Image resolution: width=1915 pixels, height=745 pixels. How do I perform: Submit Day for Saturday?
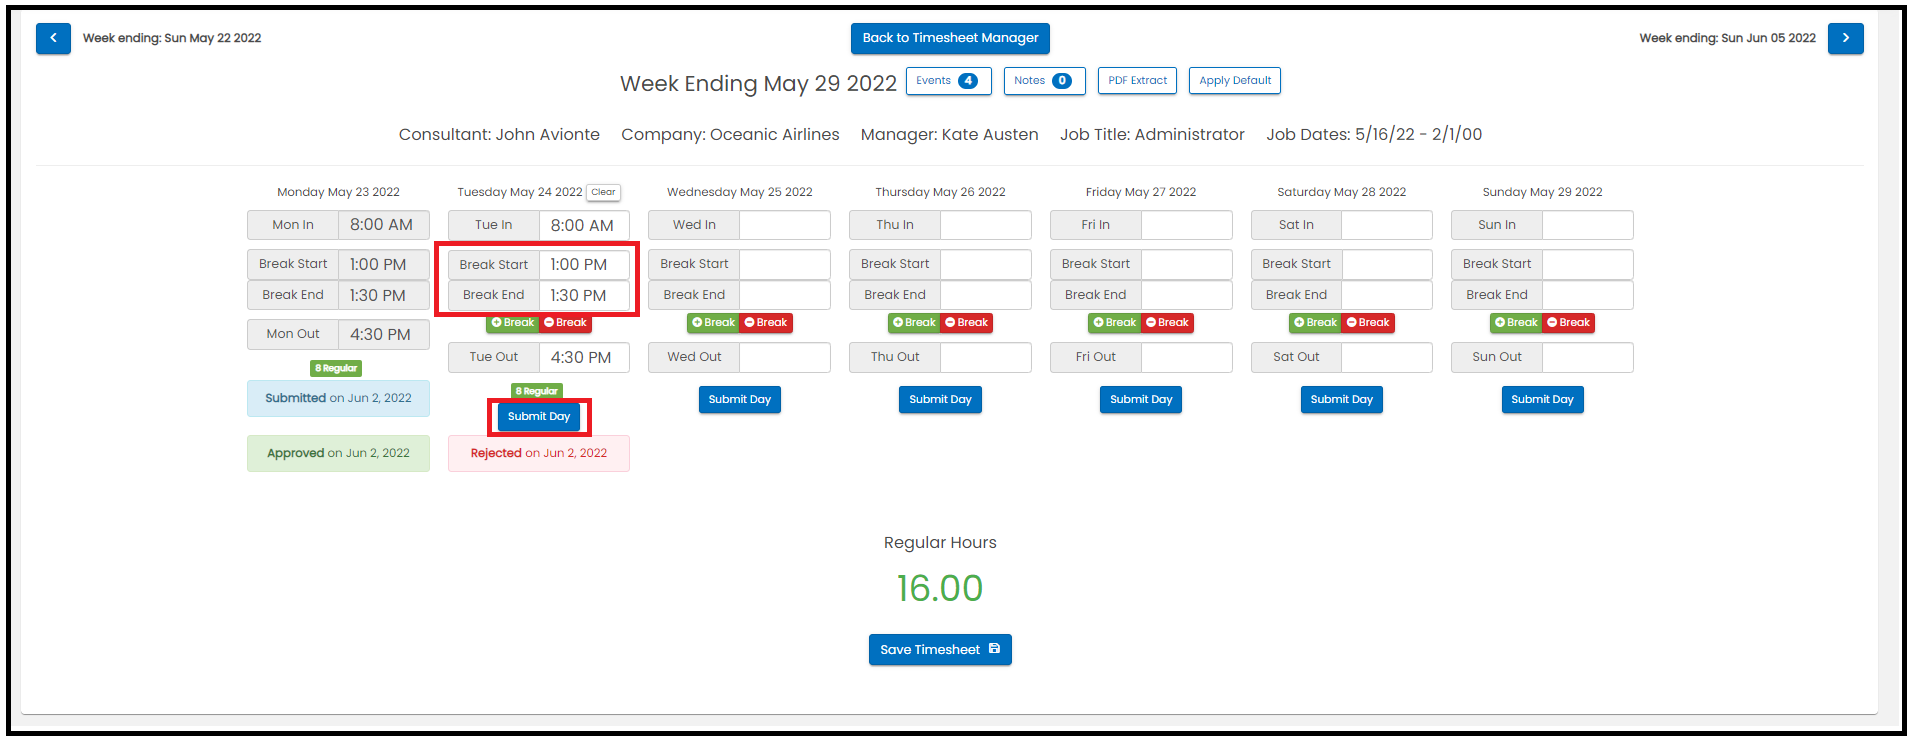pos(1342,400)
